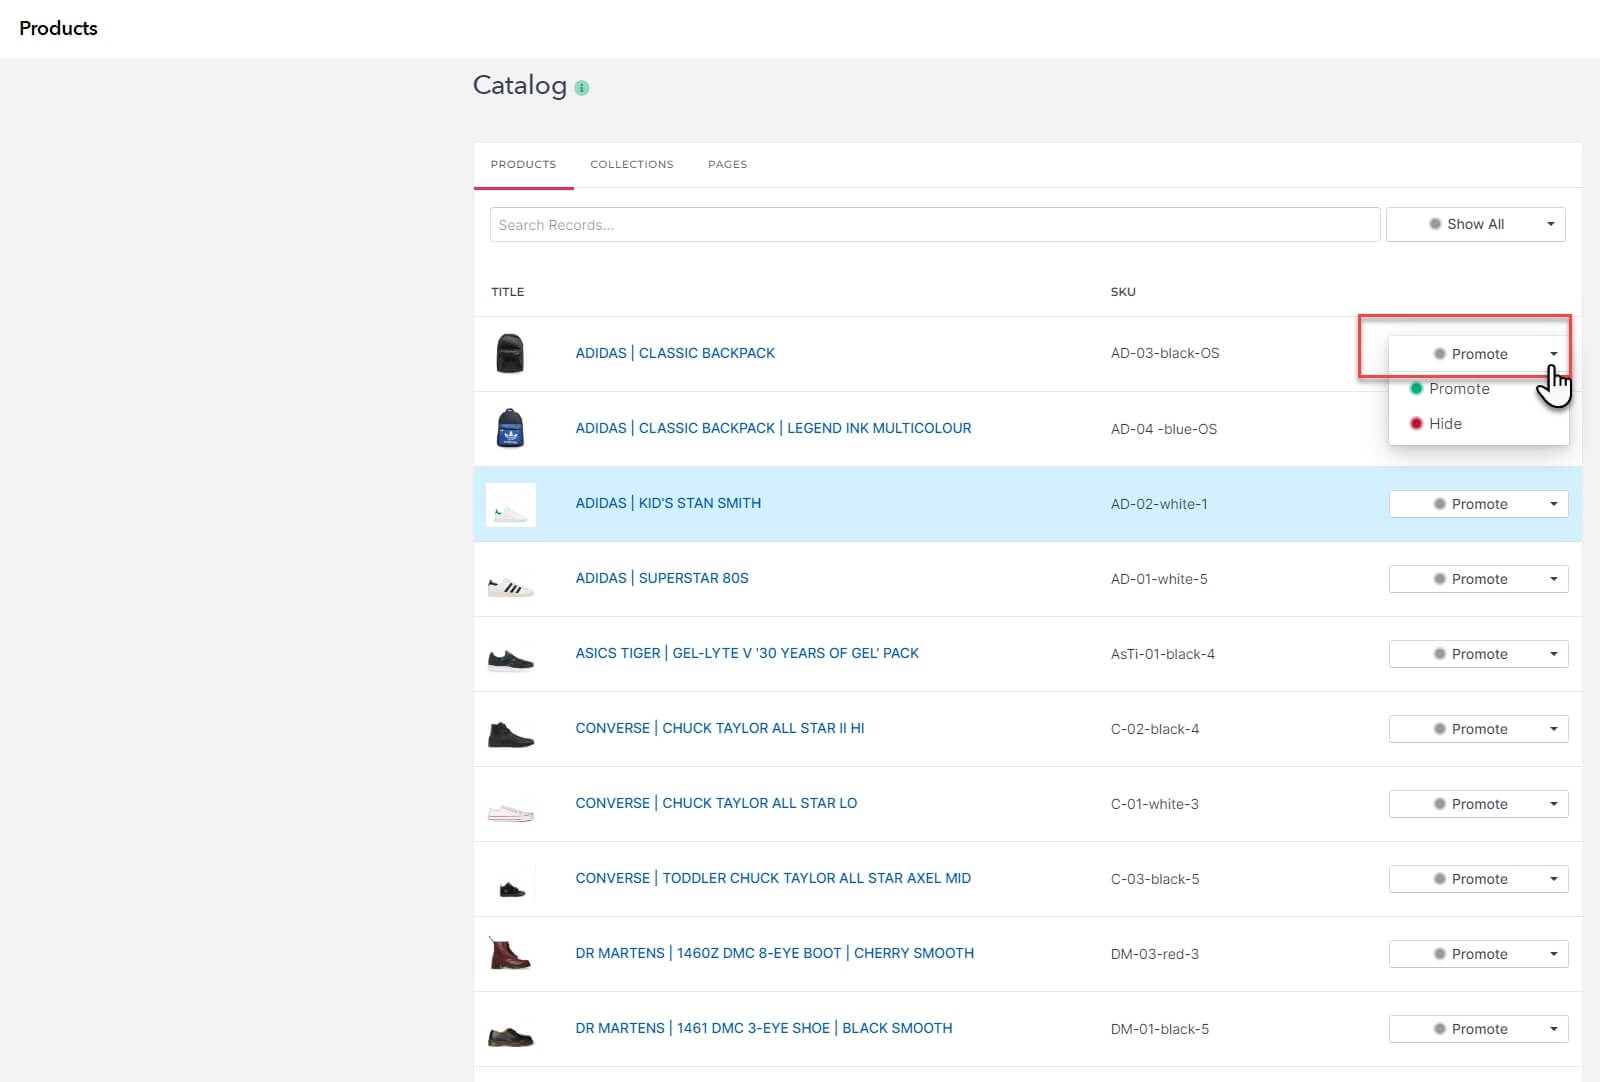Click the "CONVERSE | CHUCK TAYLOR ALL STAR II HI" link
This screenshot has height=1082, width=1600.
point(722,728)
